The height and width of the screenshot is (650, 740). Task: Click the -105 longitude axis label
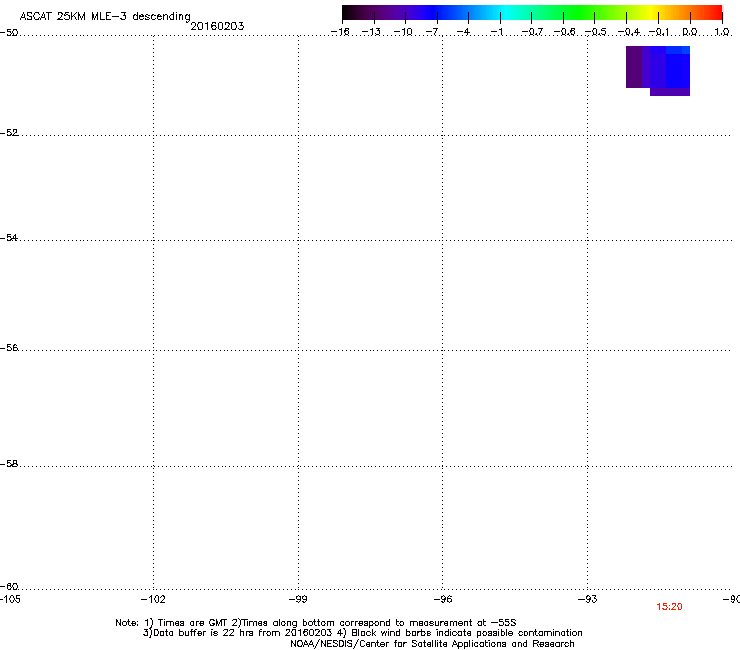coord(10,599)
